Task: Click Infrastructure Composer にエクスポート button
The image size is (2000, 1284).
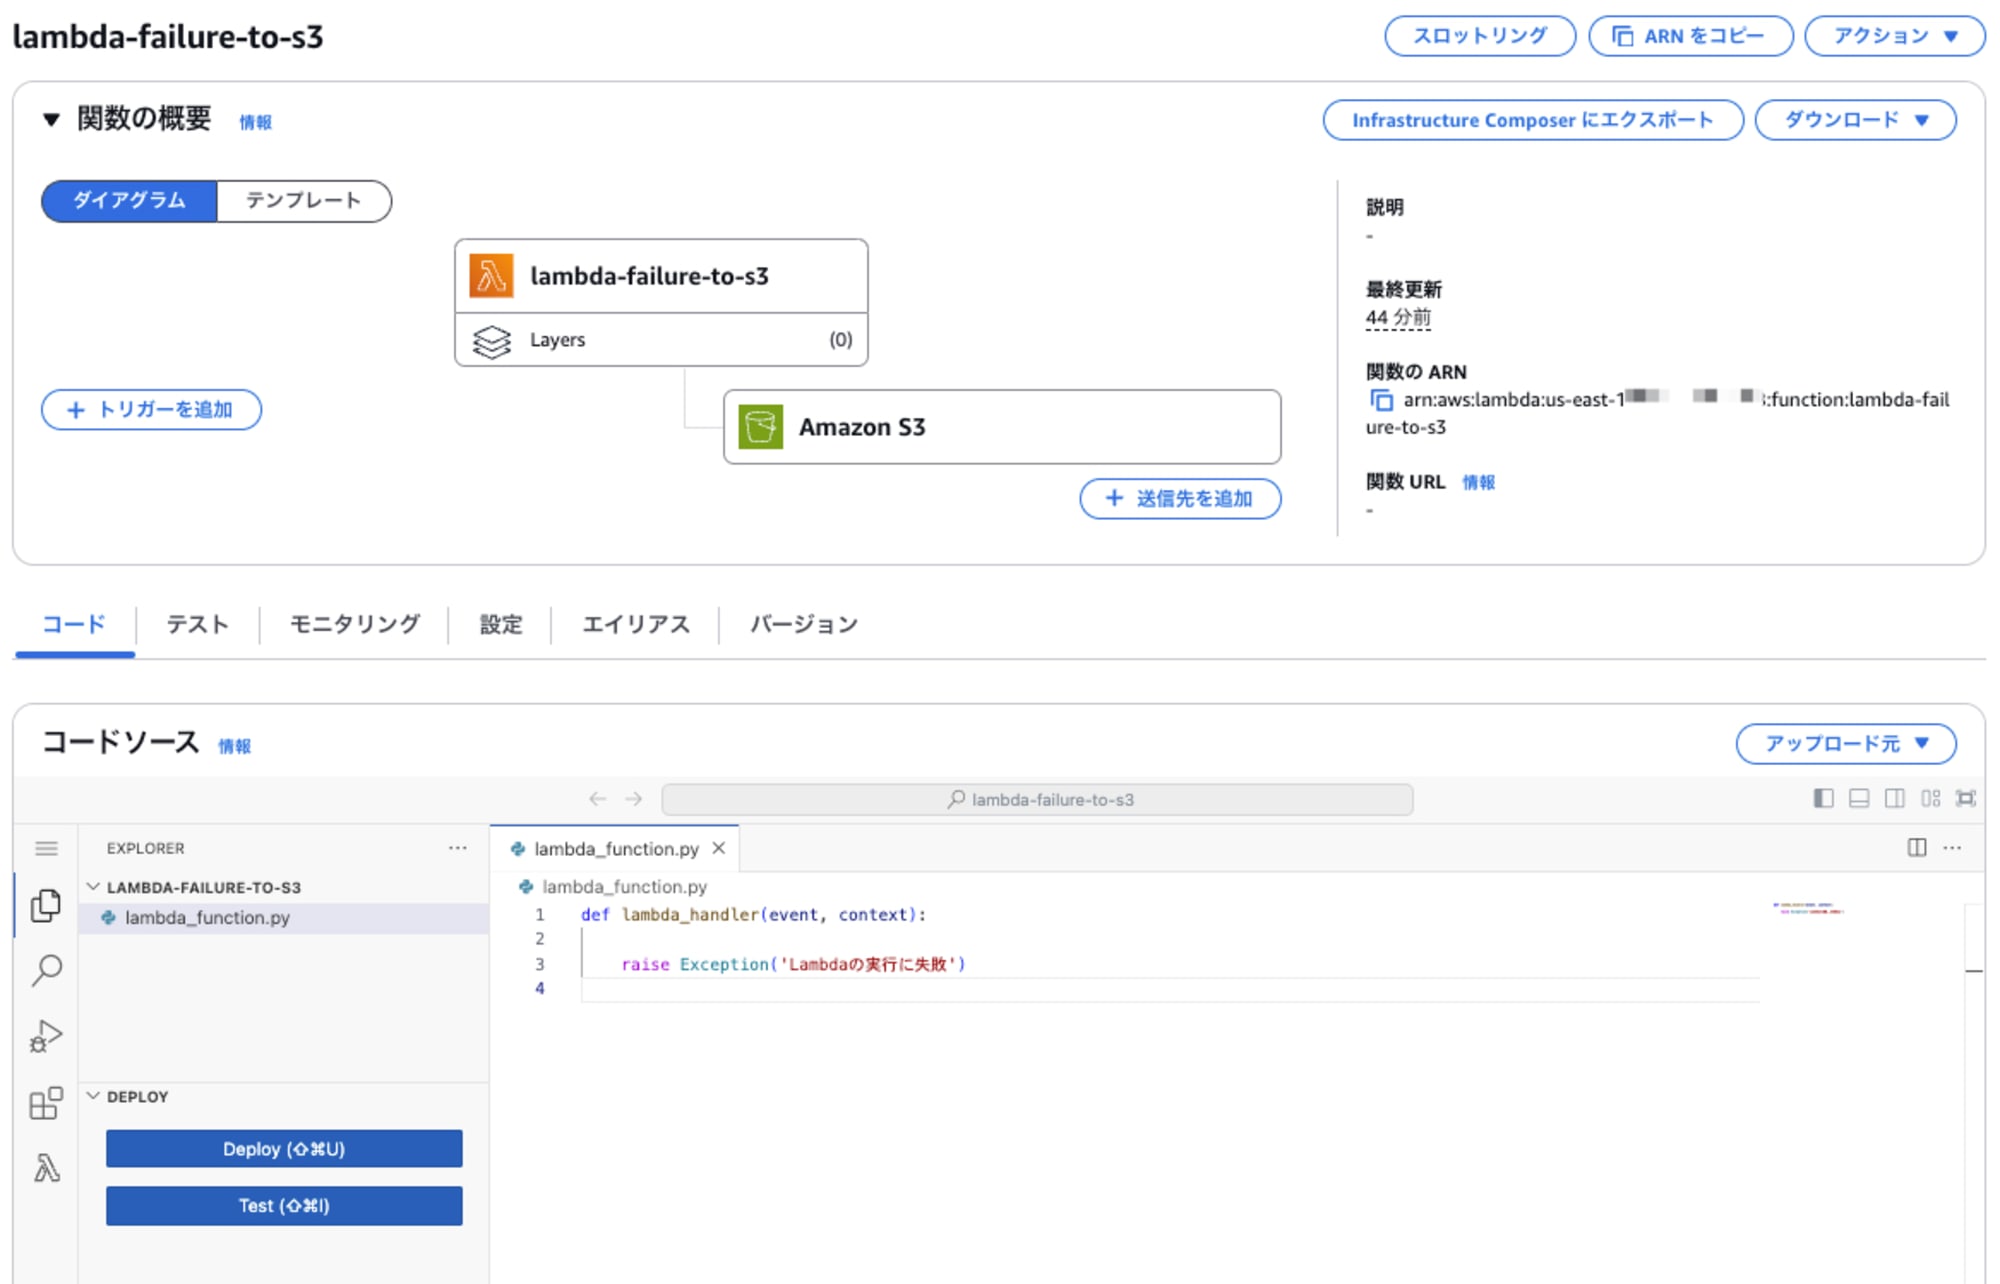Action: 1533,120
